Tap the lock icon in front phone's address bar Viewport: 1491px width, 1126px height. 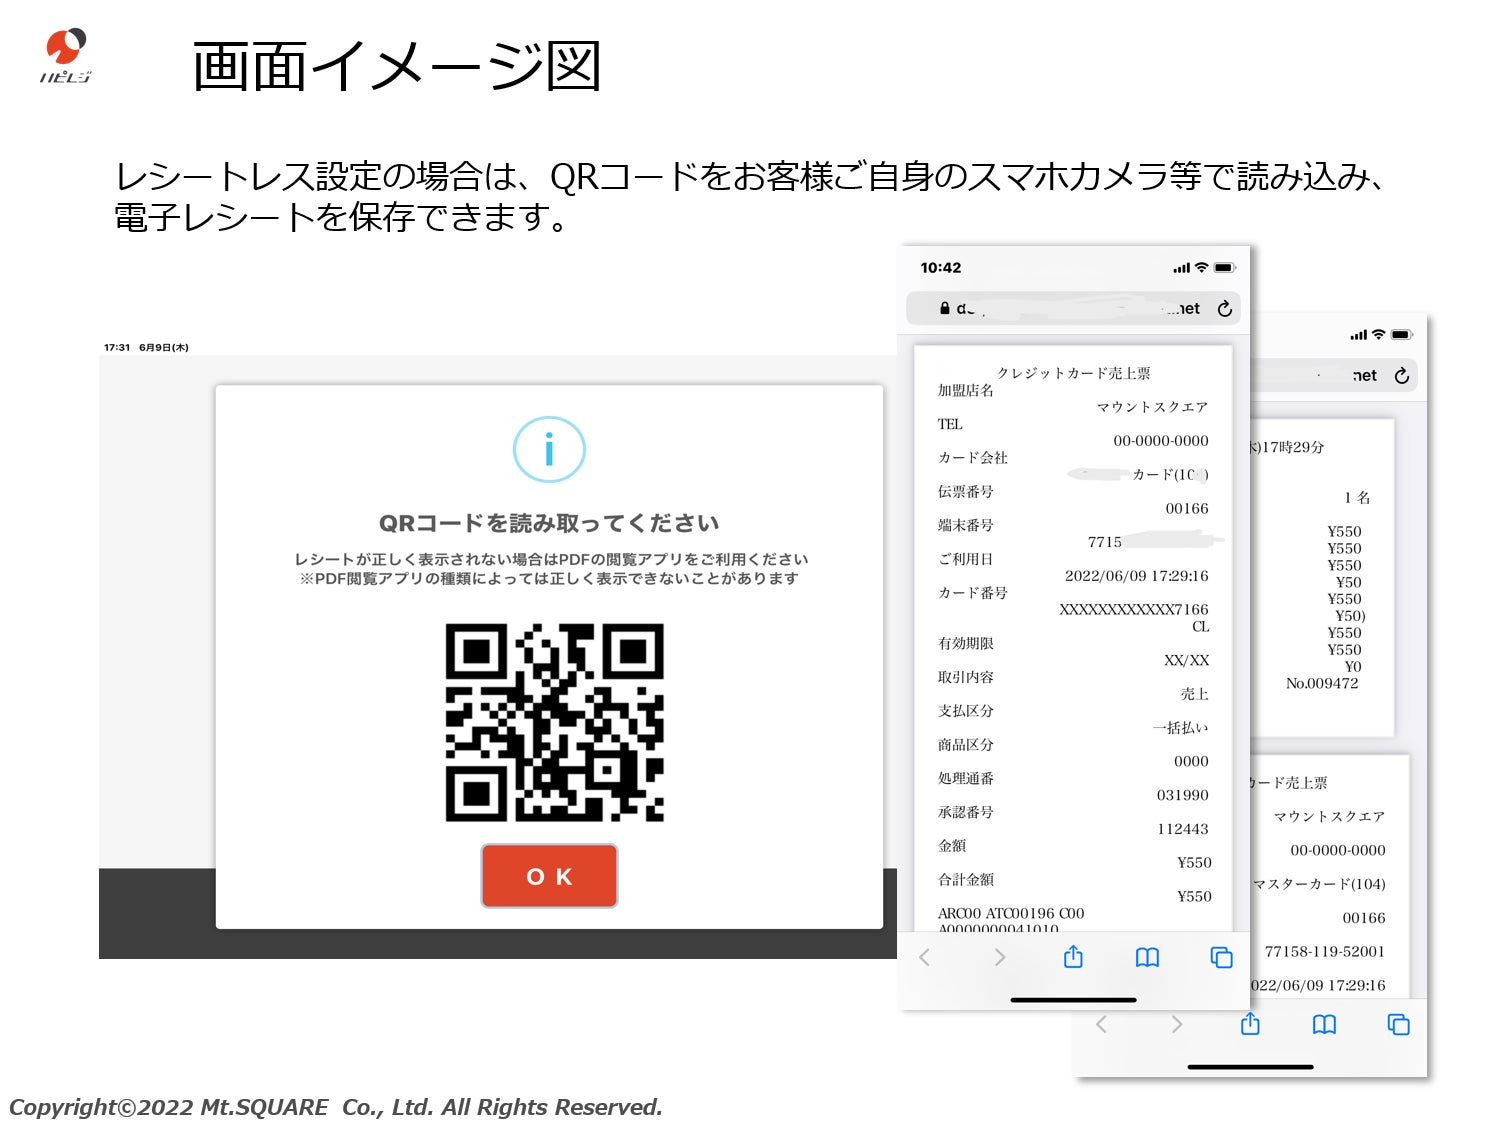click(944, 308)
